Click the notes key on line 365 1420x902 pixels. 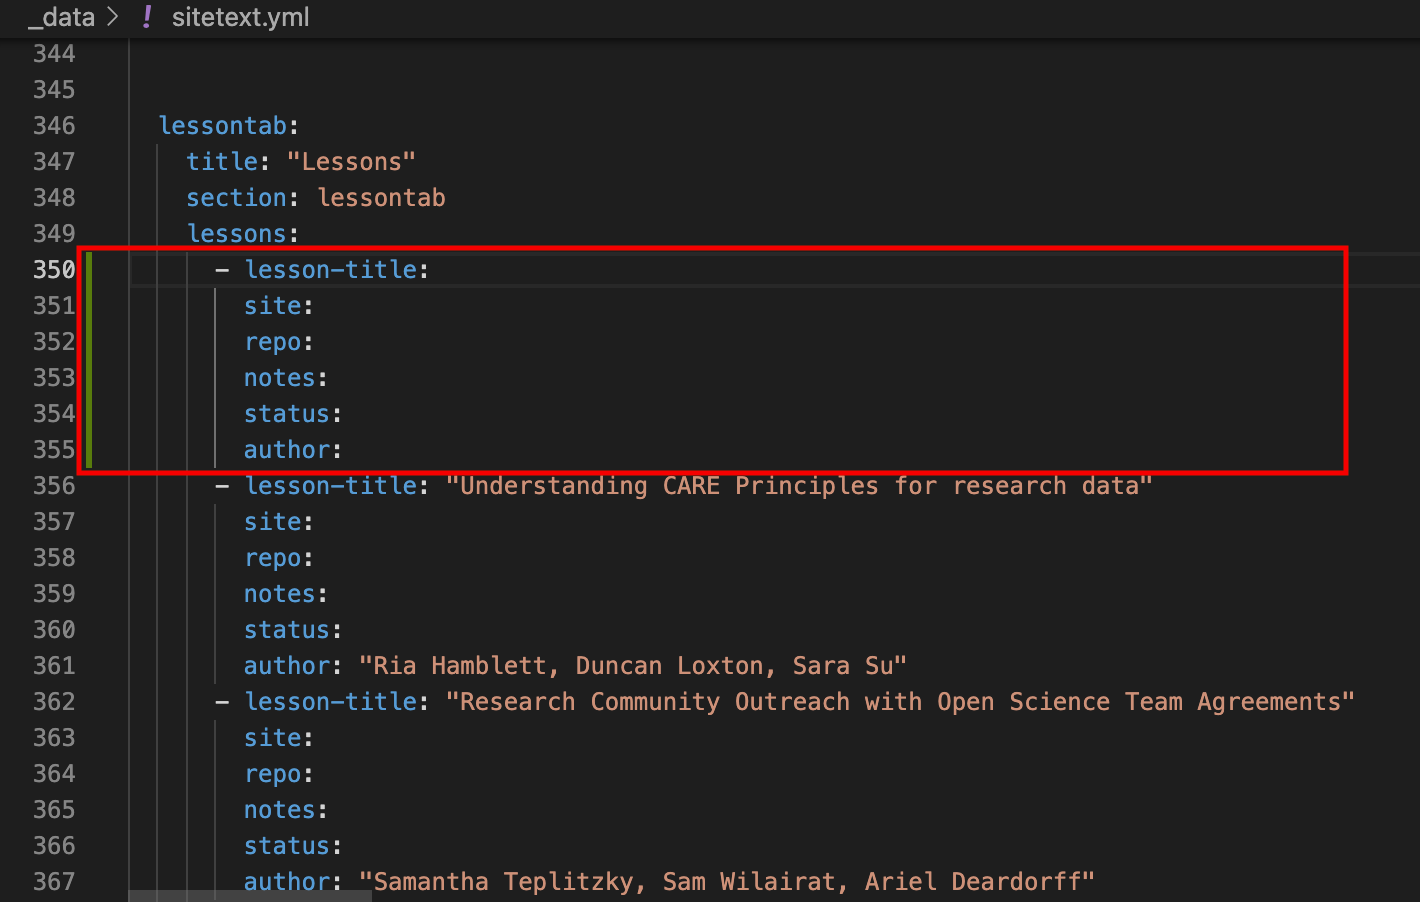coord(280,810)
